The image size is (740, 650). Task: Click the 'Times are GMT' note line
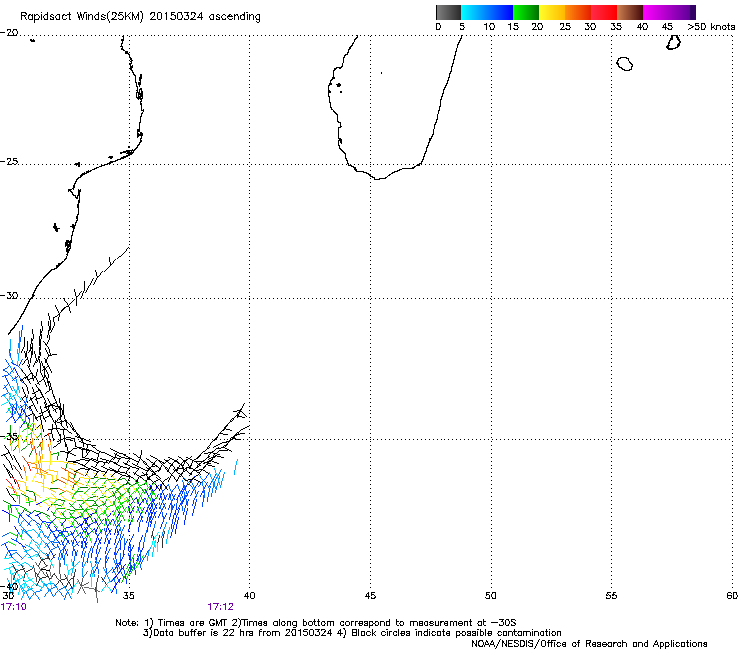[316, 623]
